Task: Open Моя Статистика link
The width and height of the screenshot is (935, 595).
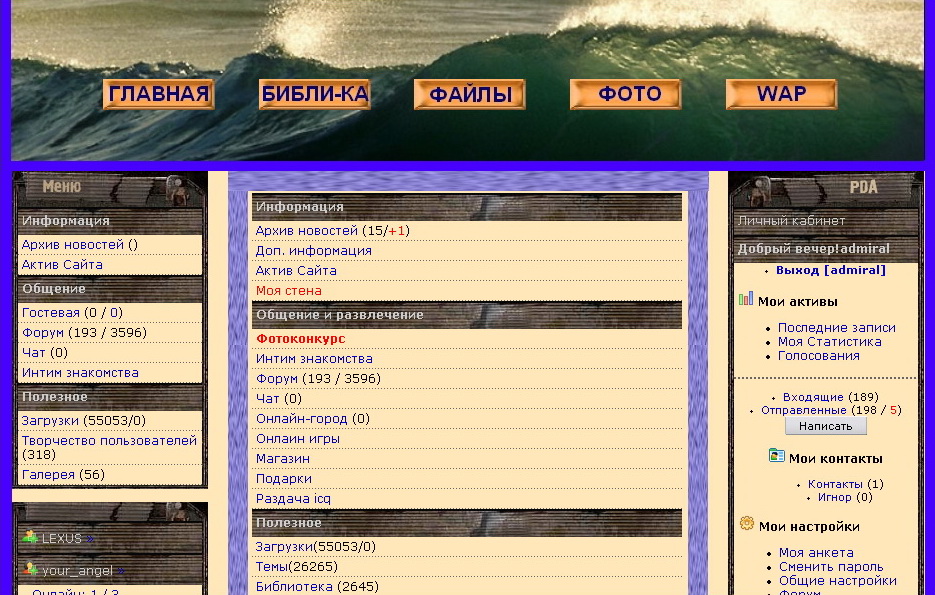Action: click(829, 342)
